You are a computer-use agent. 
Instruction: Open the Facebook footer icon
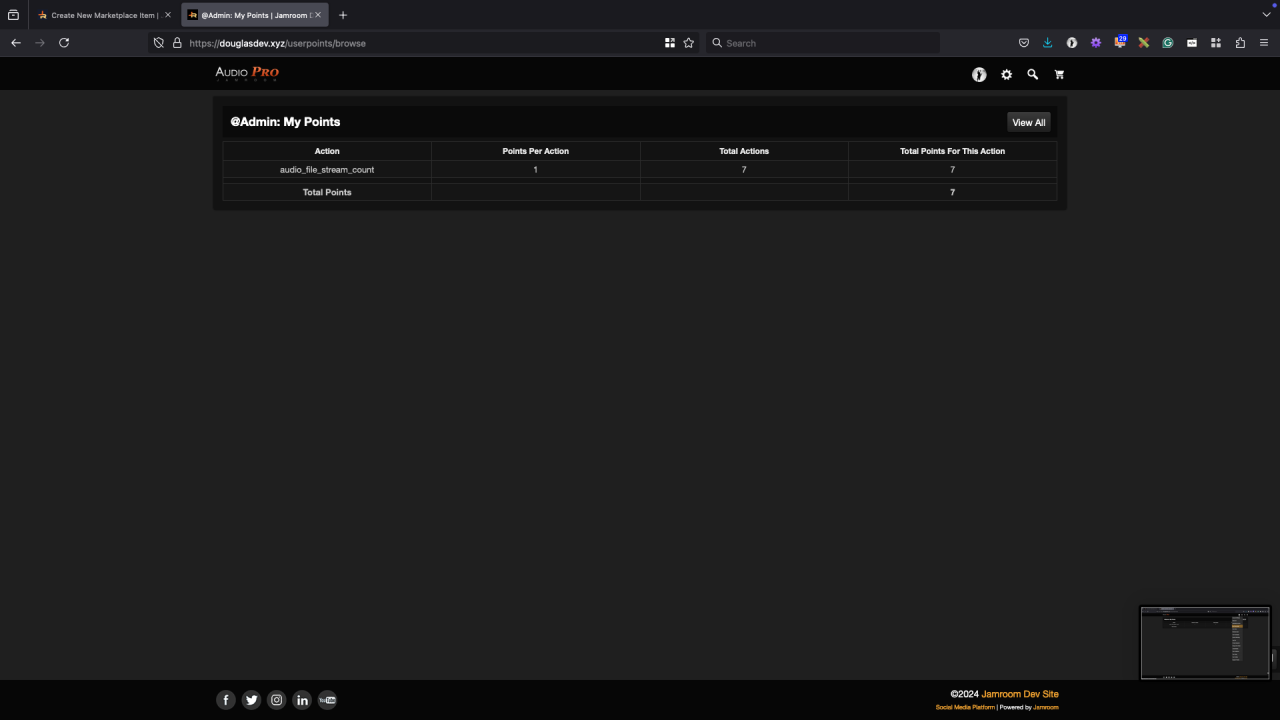click(x=226, y=700)
